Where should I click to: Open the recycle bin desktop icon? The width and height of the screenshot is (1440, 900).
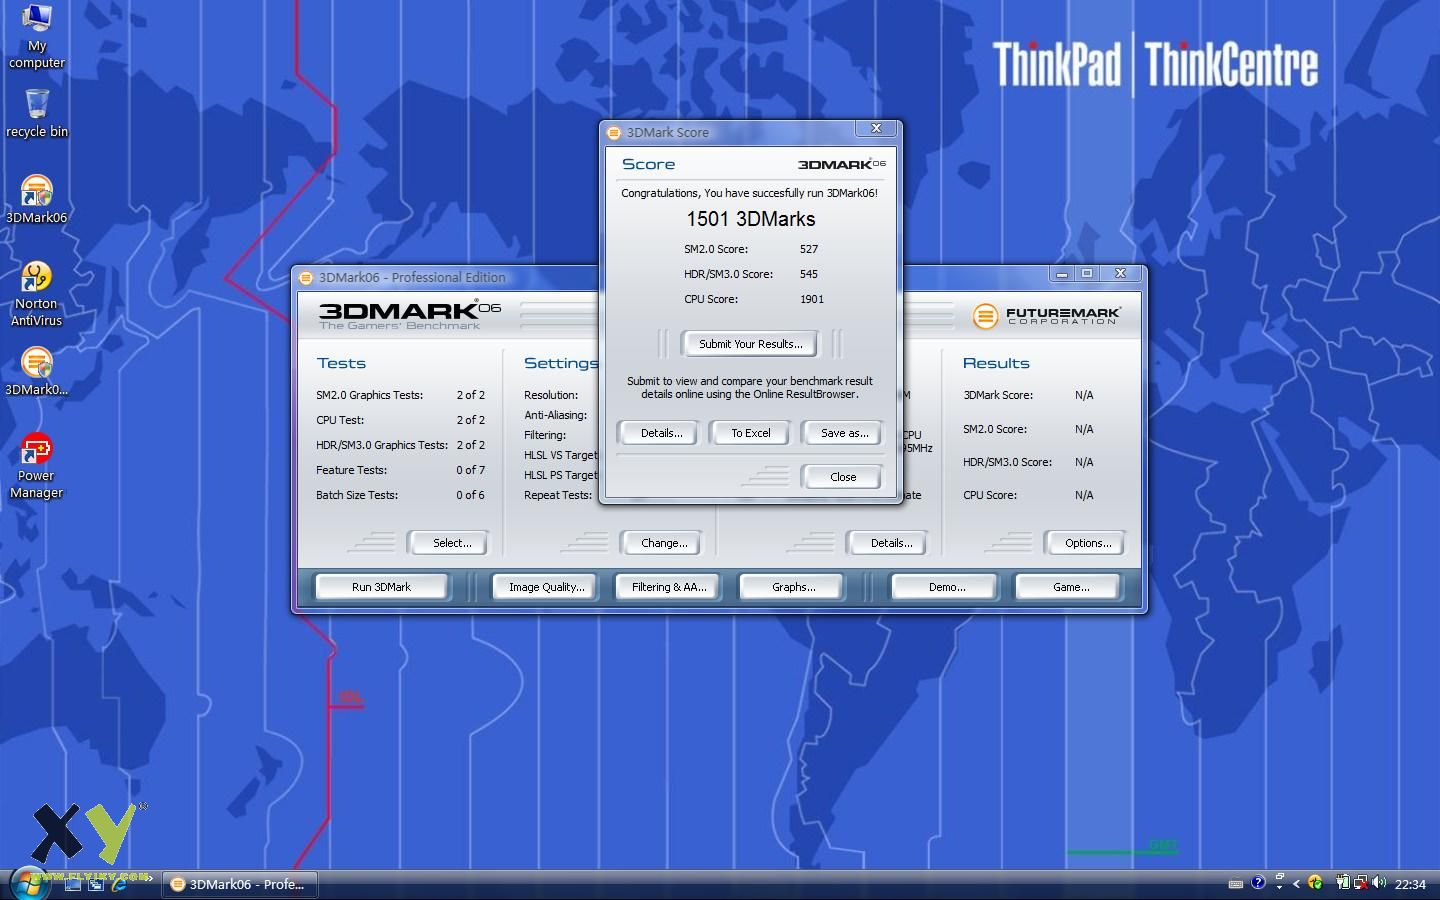point(37,113)
